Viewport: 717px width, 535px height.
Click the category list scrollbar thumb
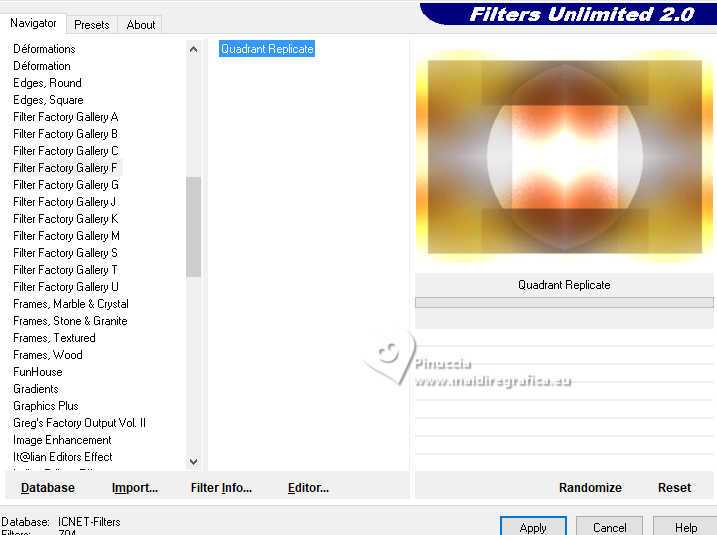(193, 227)
